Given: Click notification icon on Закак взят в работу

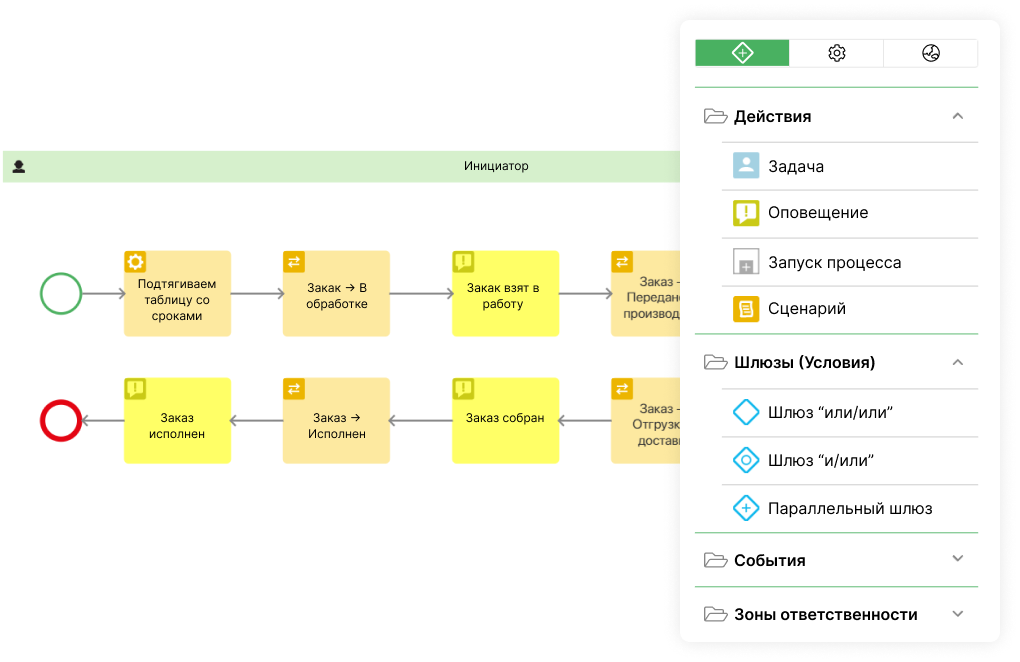Looking at the screenshot, I should (x=463, y=261).
